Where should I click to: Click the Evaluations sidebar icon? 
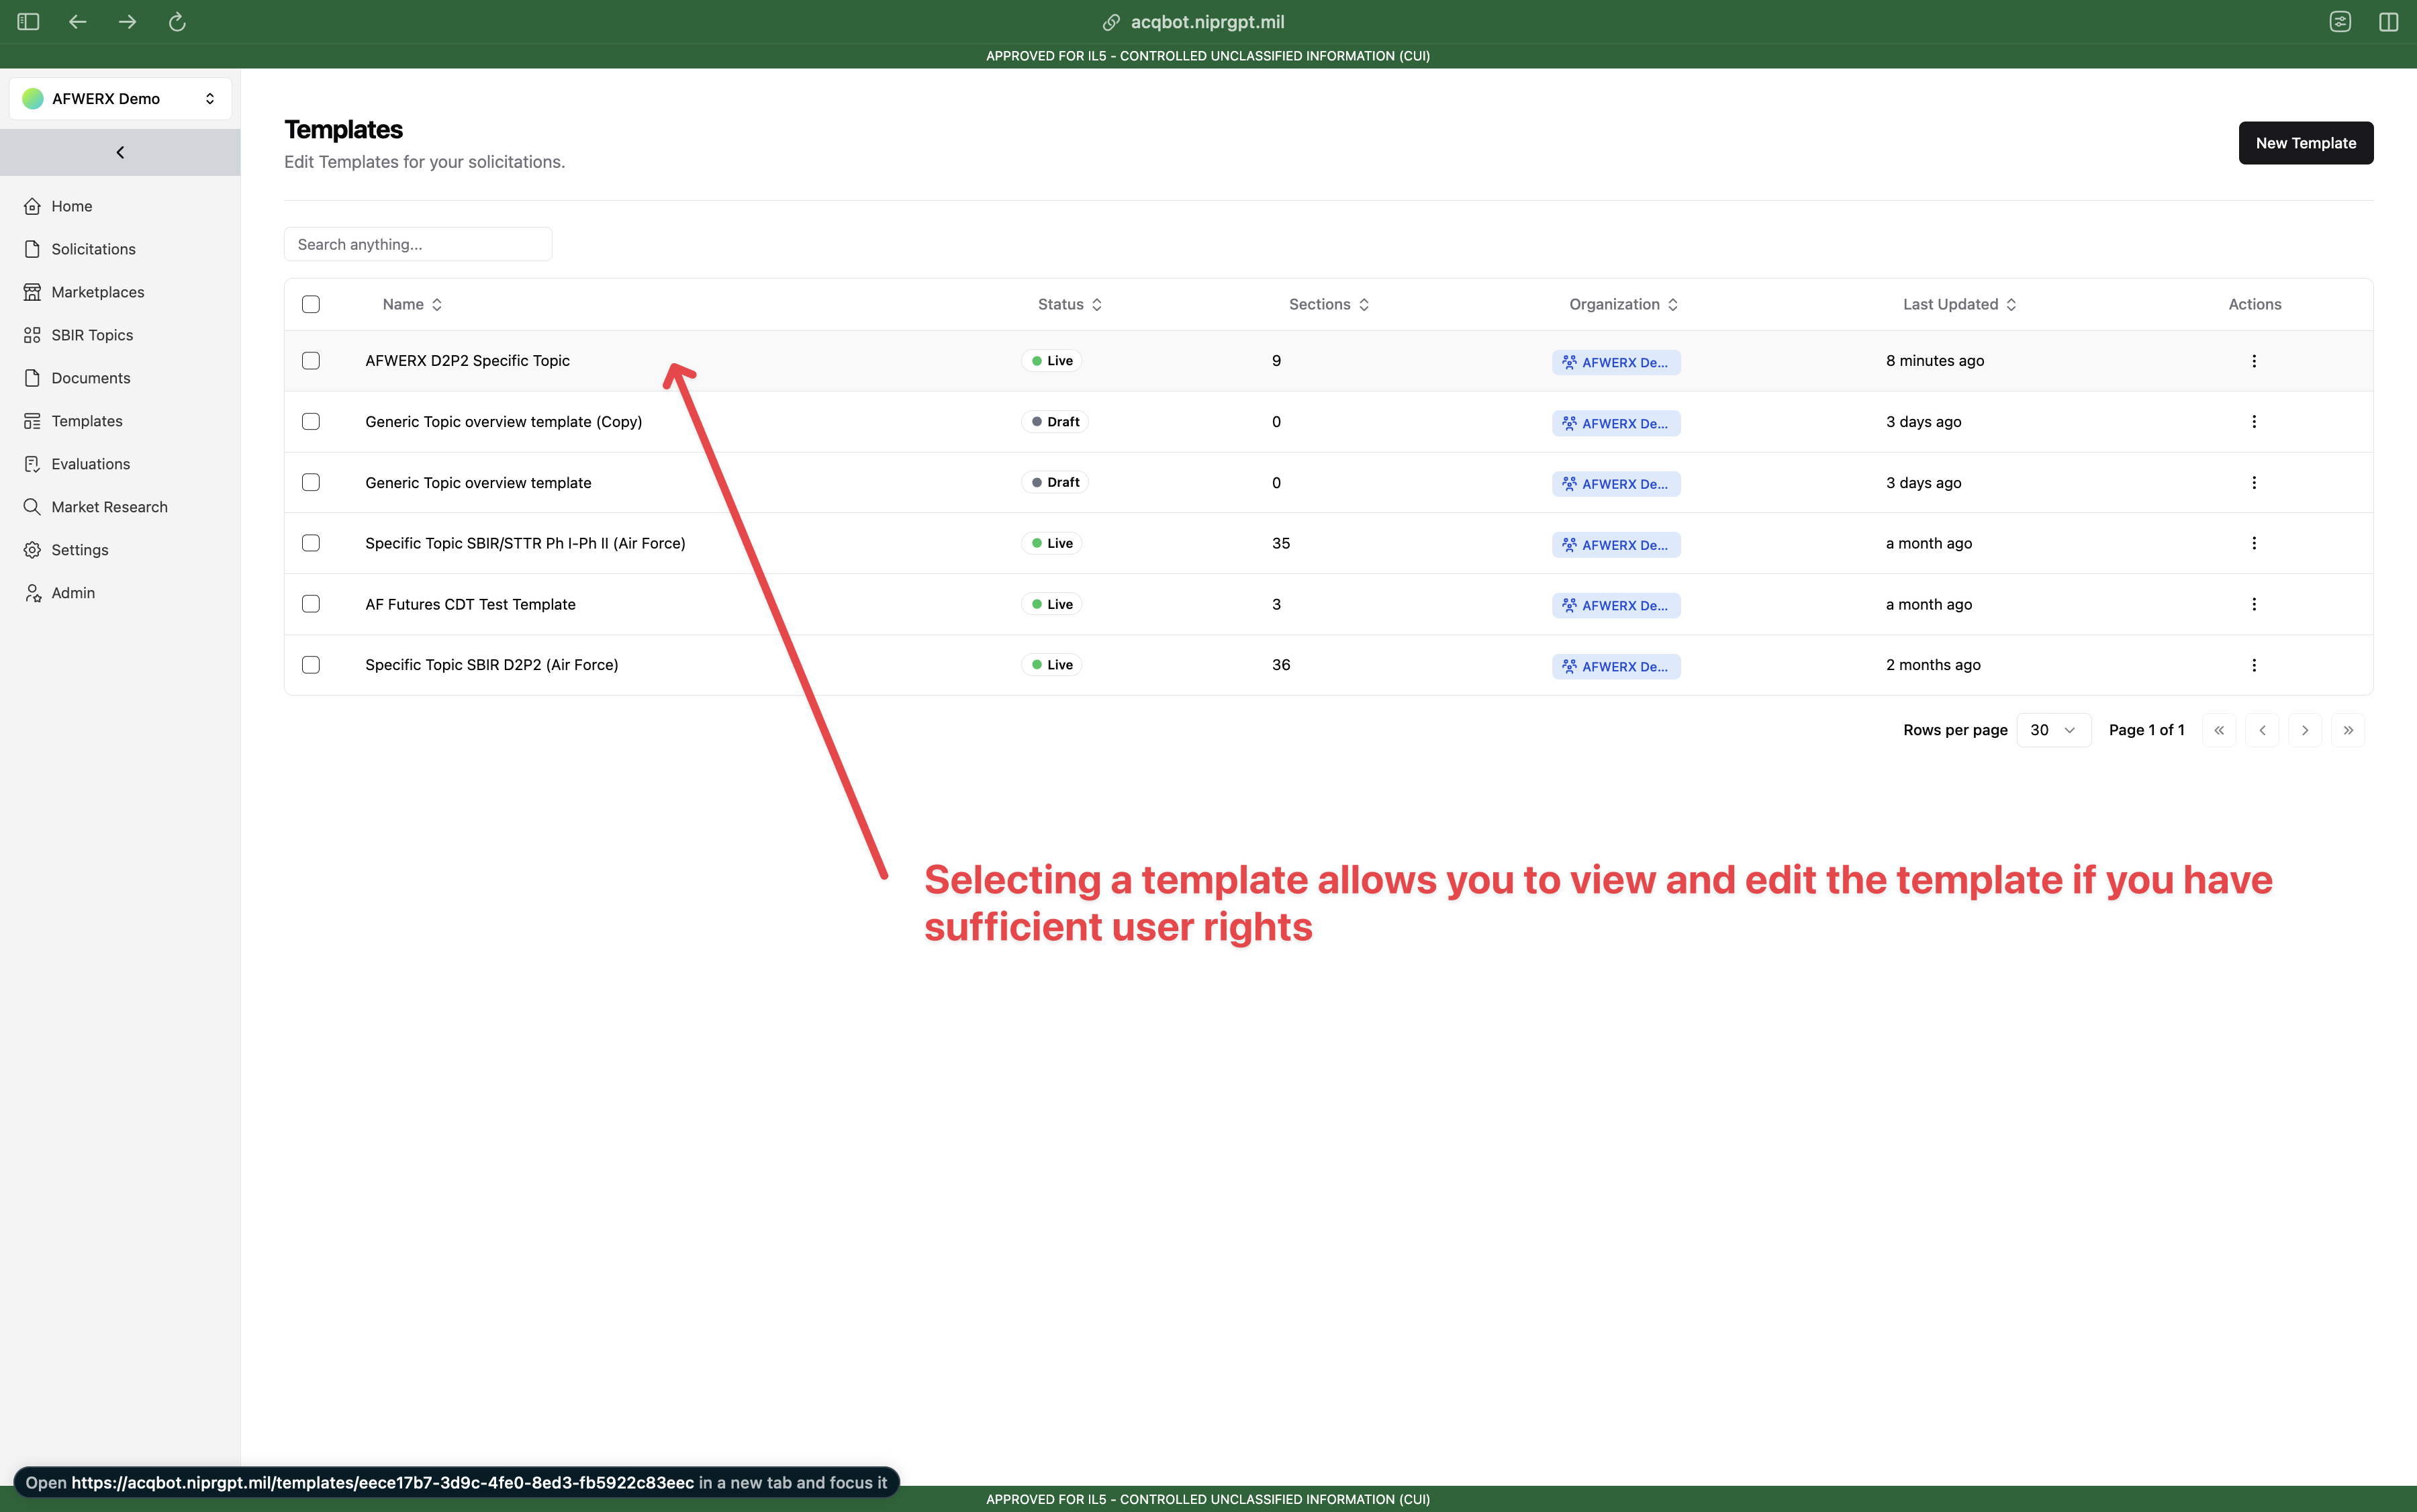[x=32, y=464]
